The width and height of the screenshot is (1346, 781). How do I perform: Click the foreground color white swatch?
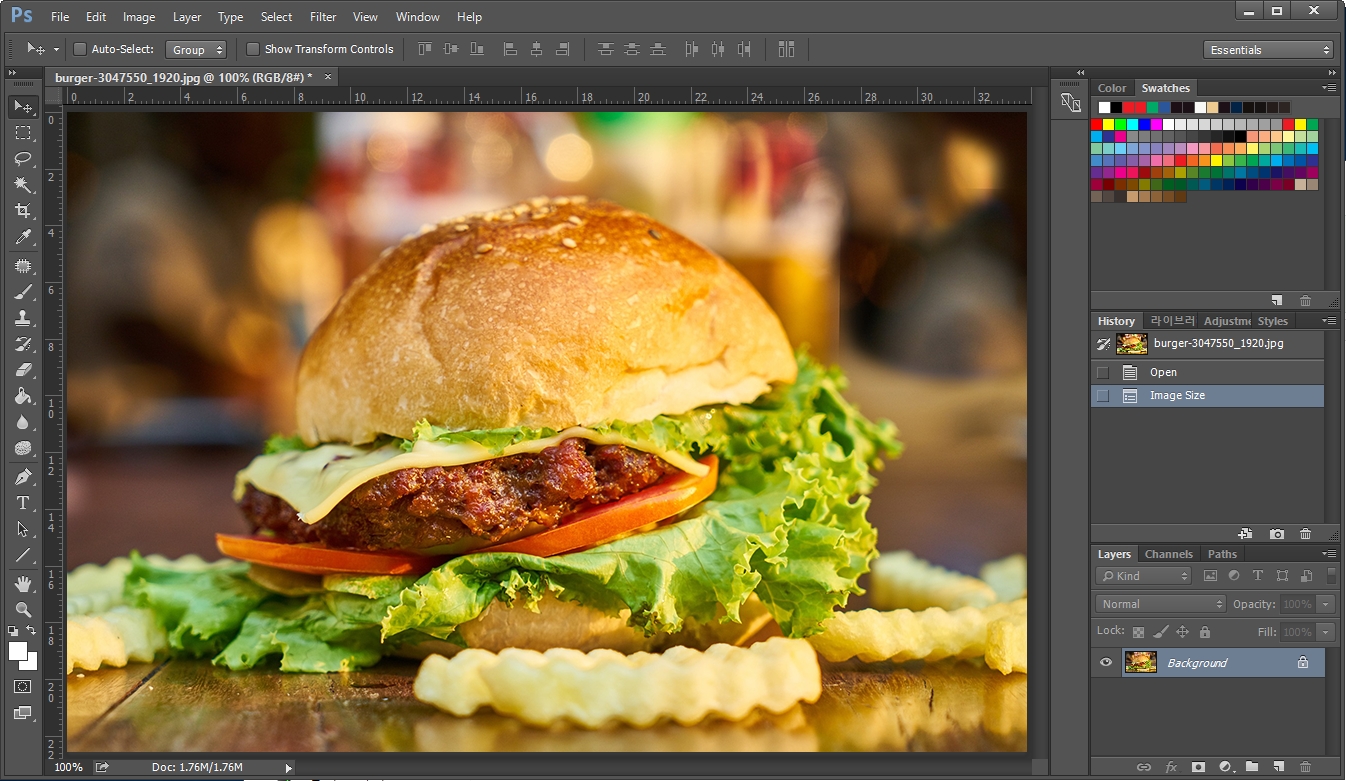[18, 651]
